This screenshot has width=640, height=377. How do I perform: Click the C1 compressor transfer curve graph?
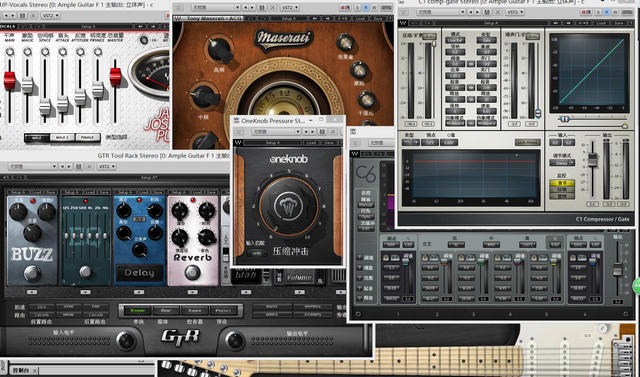(589, 72)
